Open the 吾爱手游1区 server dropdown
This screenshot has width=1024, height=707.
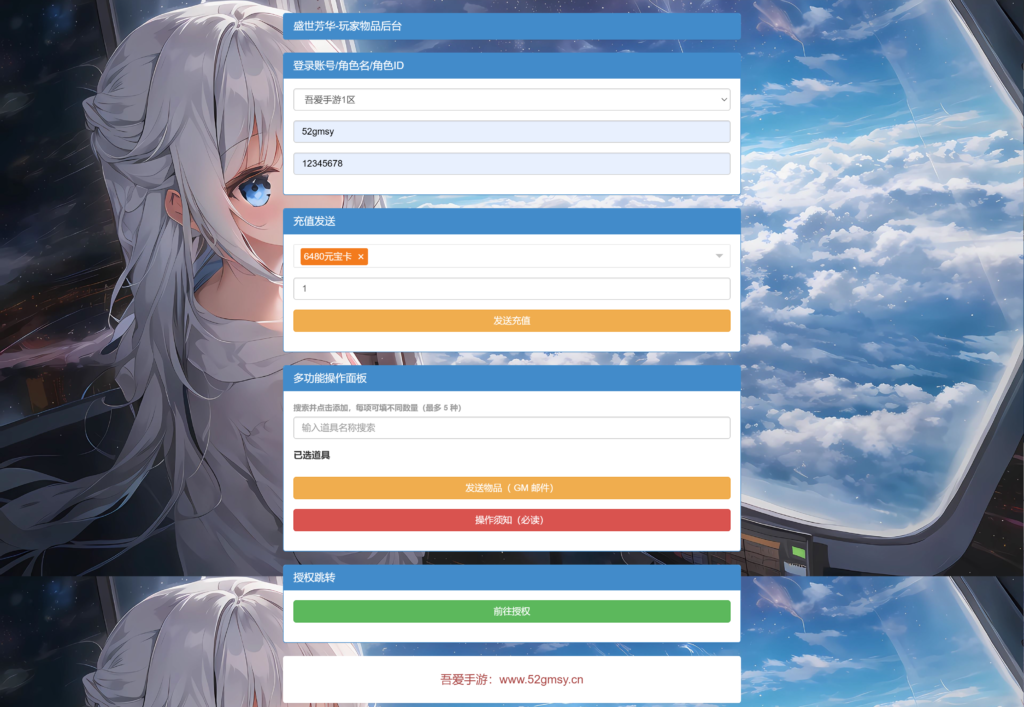(x=511, y=100)
